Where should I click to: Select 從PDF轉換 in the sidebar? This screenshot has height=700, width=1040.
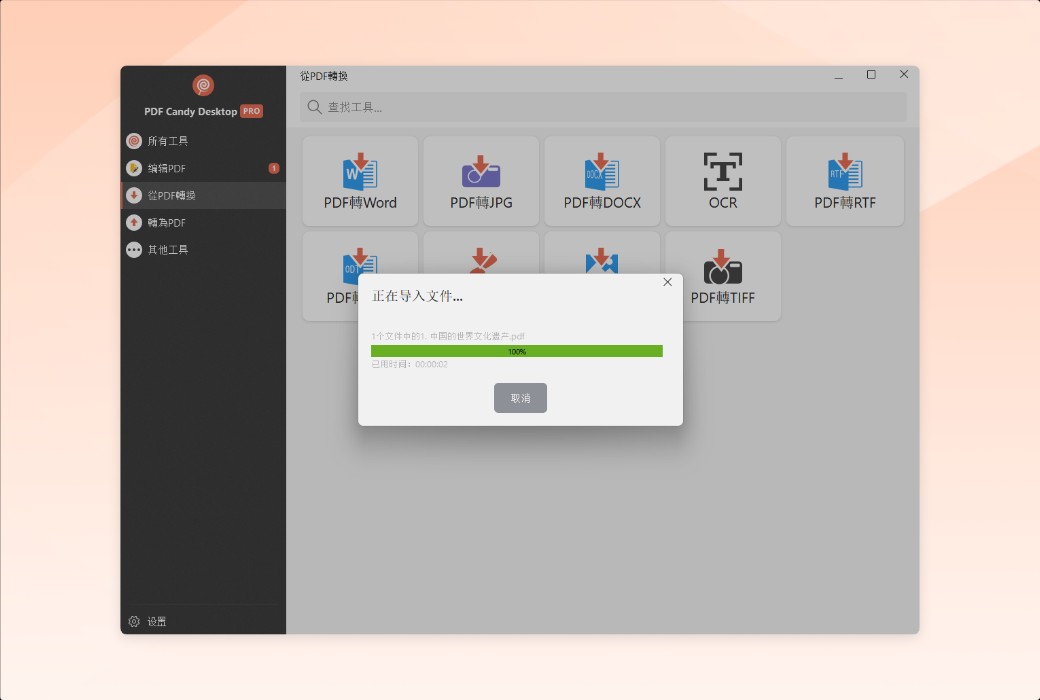[x=171, y=196]
